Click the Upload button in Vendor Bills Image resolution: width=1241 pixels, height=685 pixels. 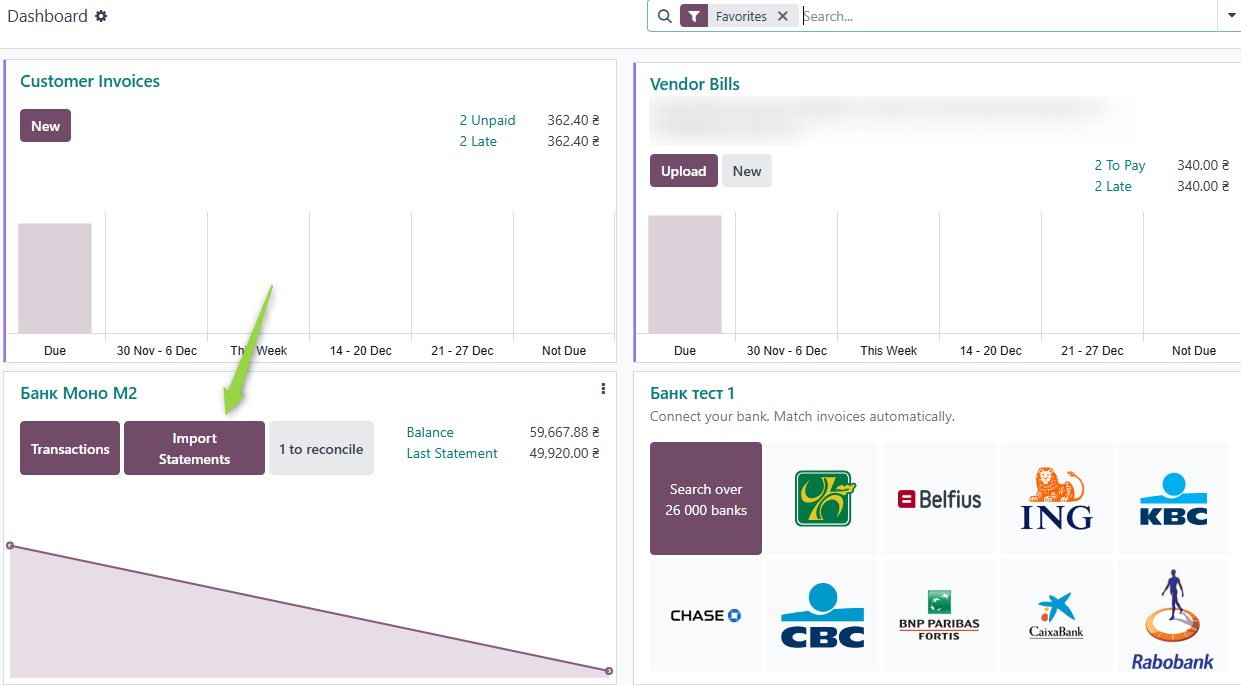(x=684, y=171)
